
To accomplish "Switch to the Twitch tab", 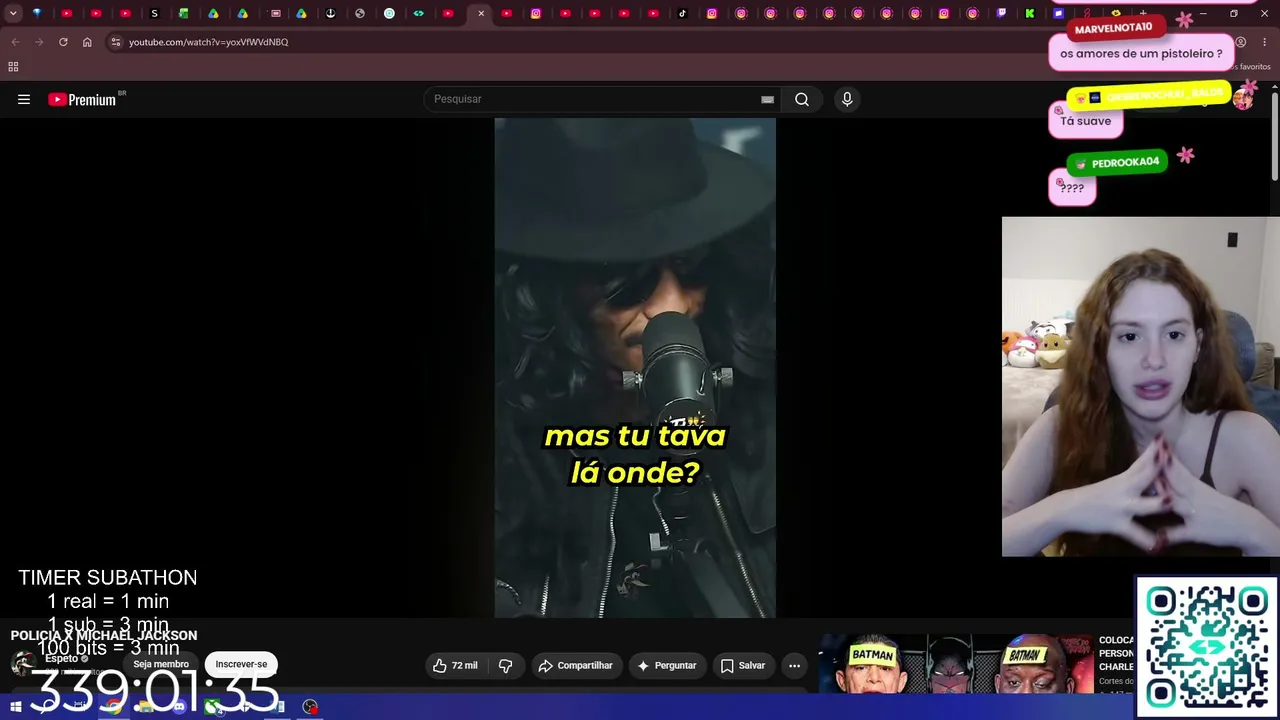I will click(x=1002, y=14).
